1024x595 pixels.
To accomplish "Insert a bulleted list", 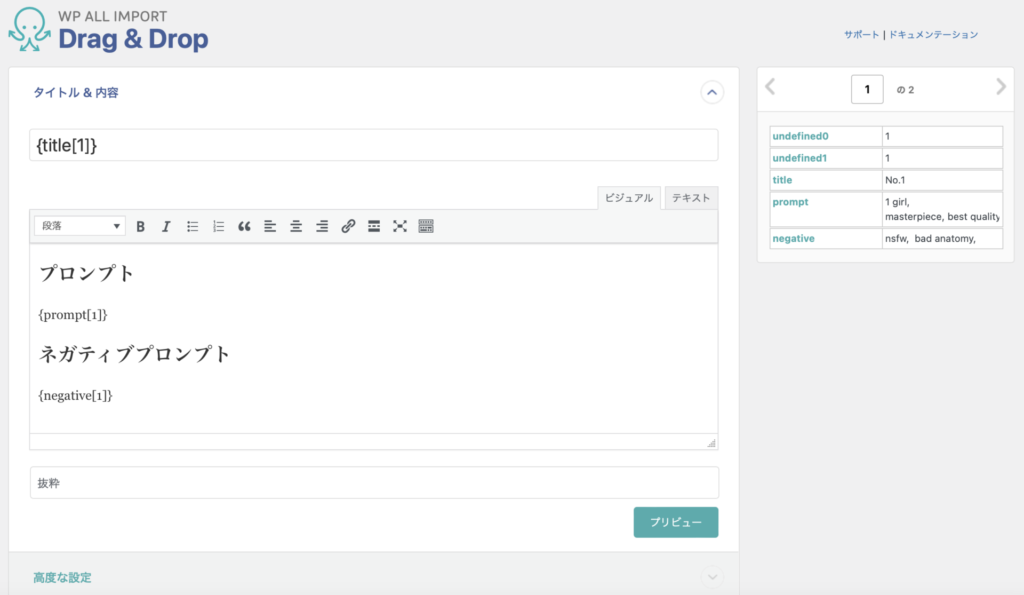I will (x=193, y=226).
